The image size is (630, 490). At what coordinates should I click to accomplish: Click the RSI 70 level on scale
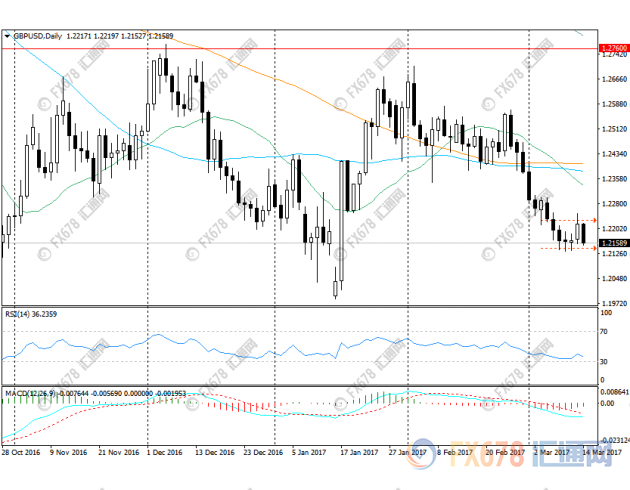604,329
